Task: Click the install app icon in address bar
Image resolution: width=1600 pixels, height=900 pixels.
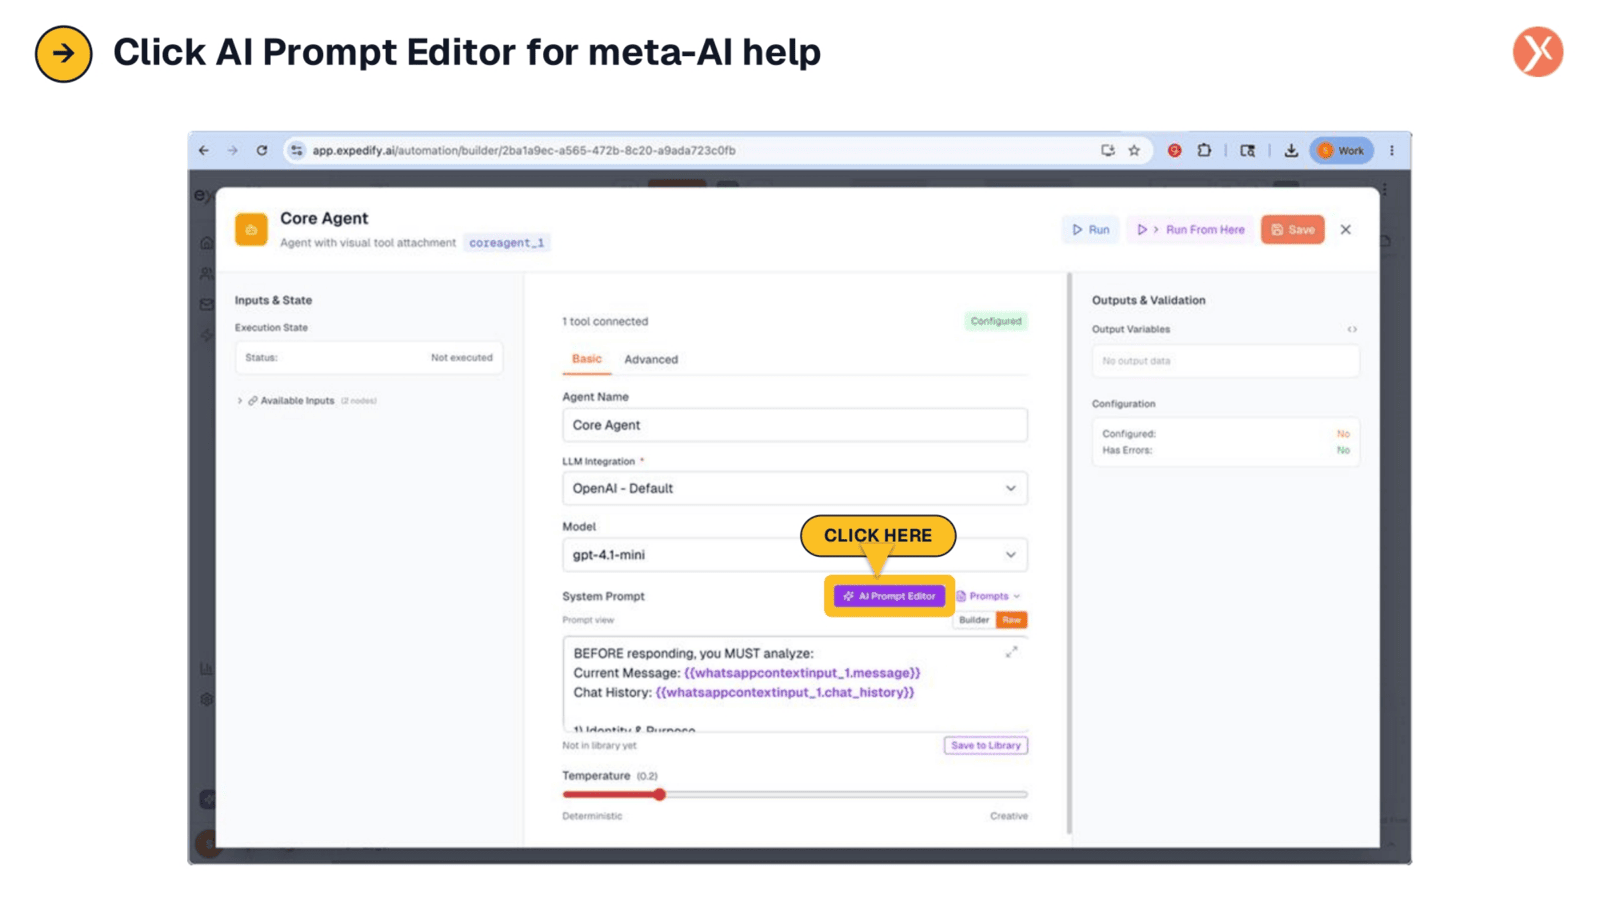Action: pyautogui.click(x=1108, y=150)
